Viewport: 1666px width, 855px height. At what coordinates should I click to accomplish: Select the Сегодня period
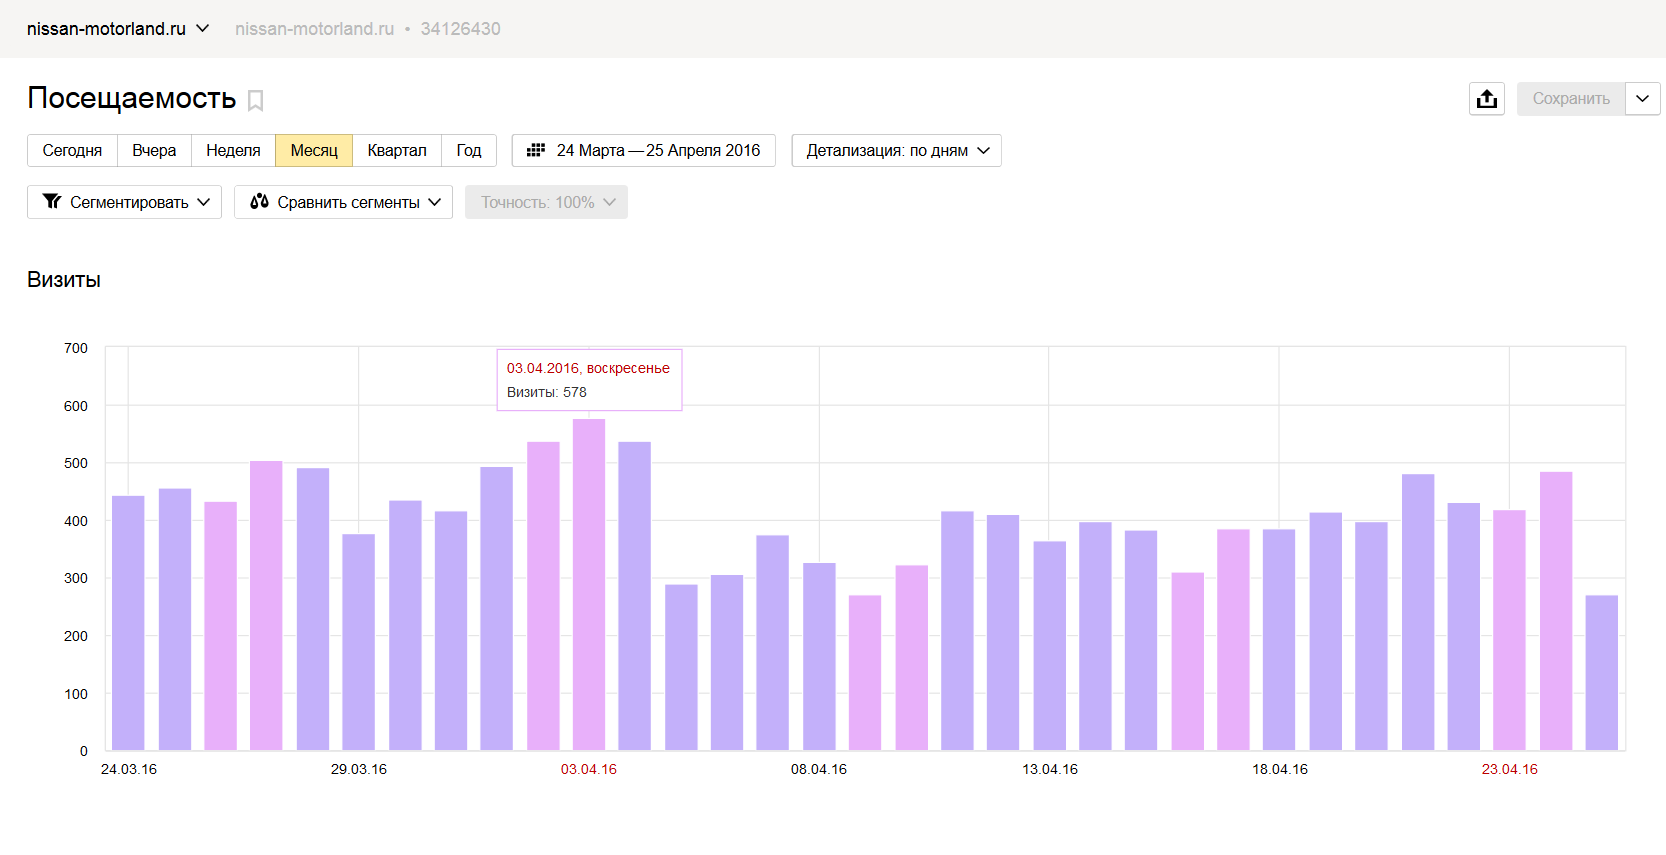click(x=72, y=151)
